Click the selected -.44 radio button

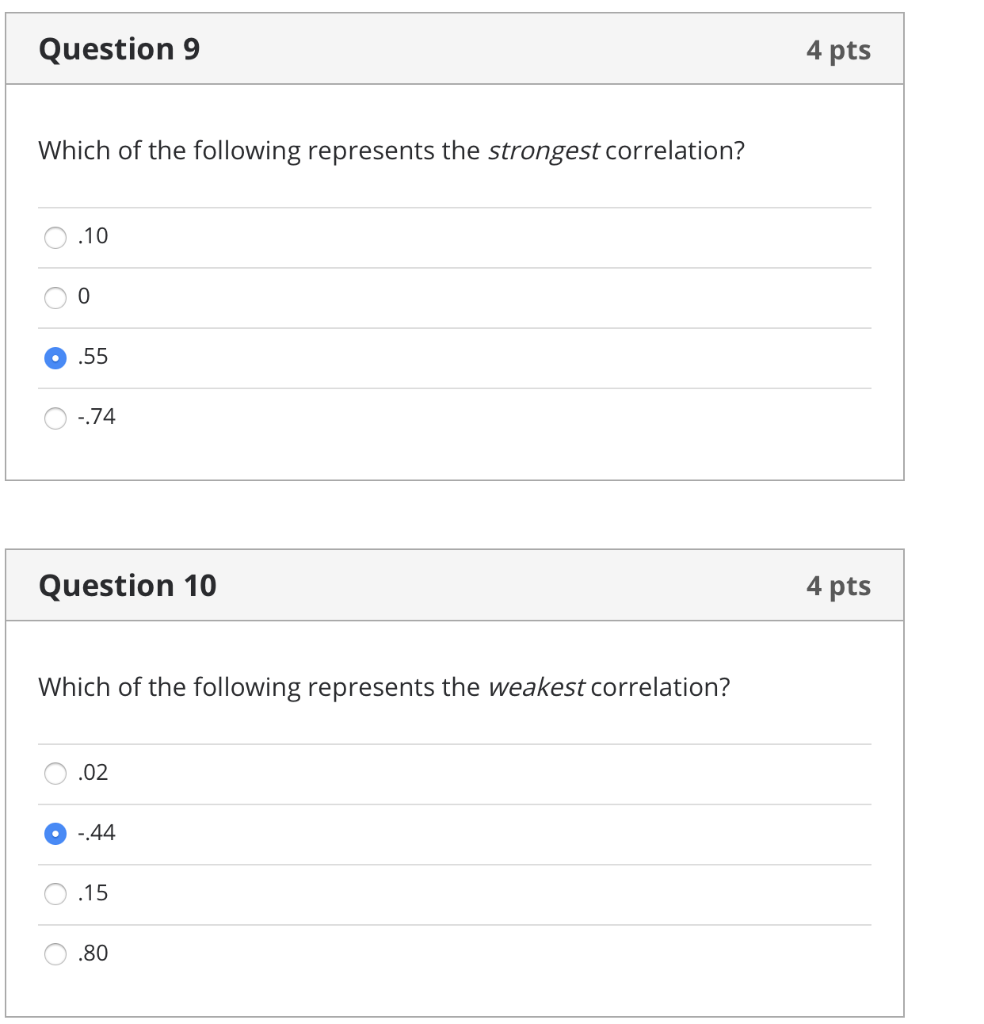(x=55, y=834)
